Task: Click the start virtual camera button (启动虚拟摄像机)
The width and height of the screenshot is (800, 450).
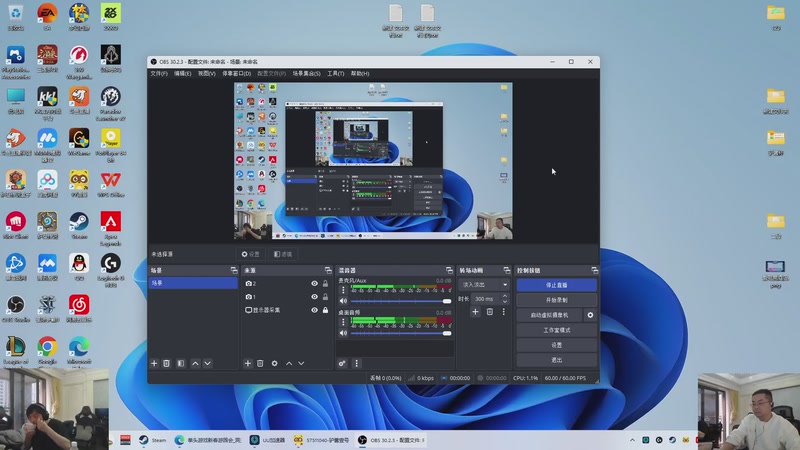Action: click(549, 315)
